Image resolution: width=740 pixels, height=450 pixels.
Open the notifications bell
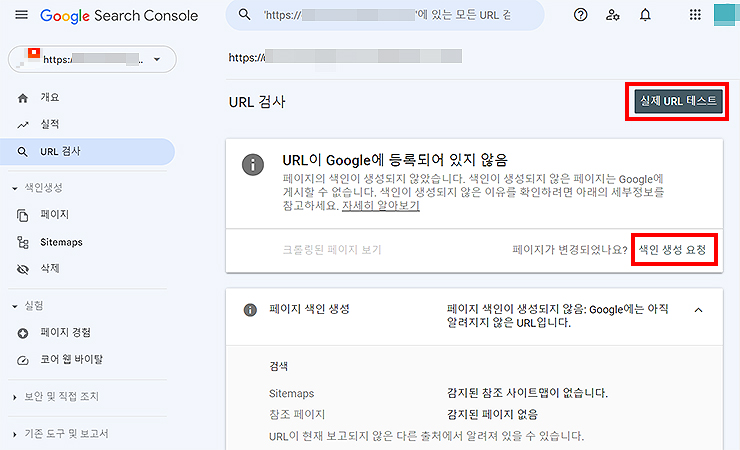(645, 15)
